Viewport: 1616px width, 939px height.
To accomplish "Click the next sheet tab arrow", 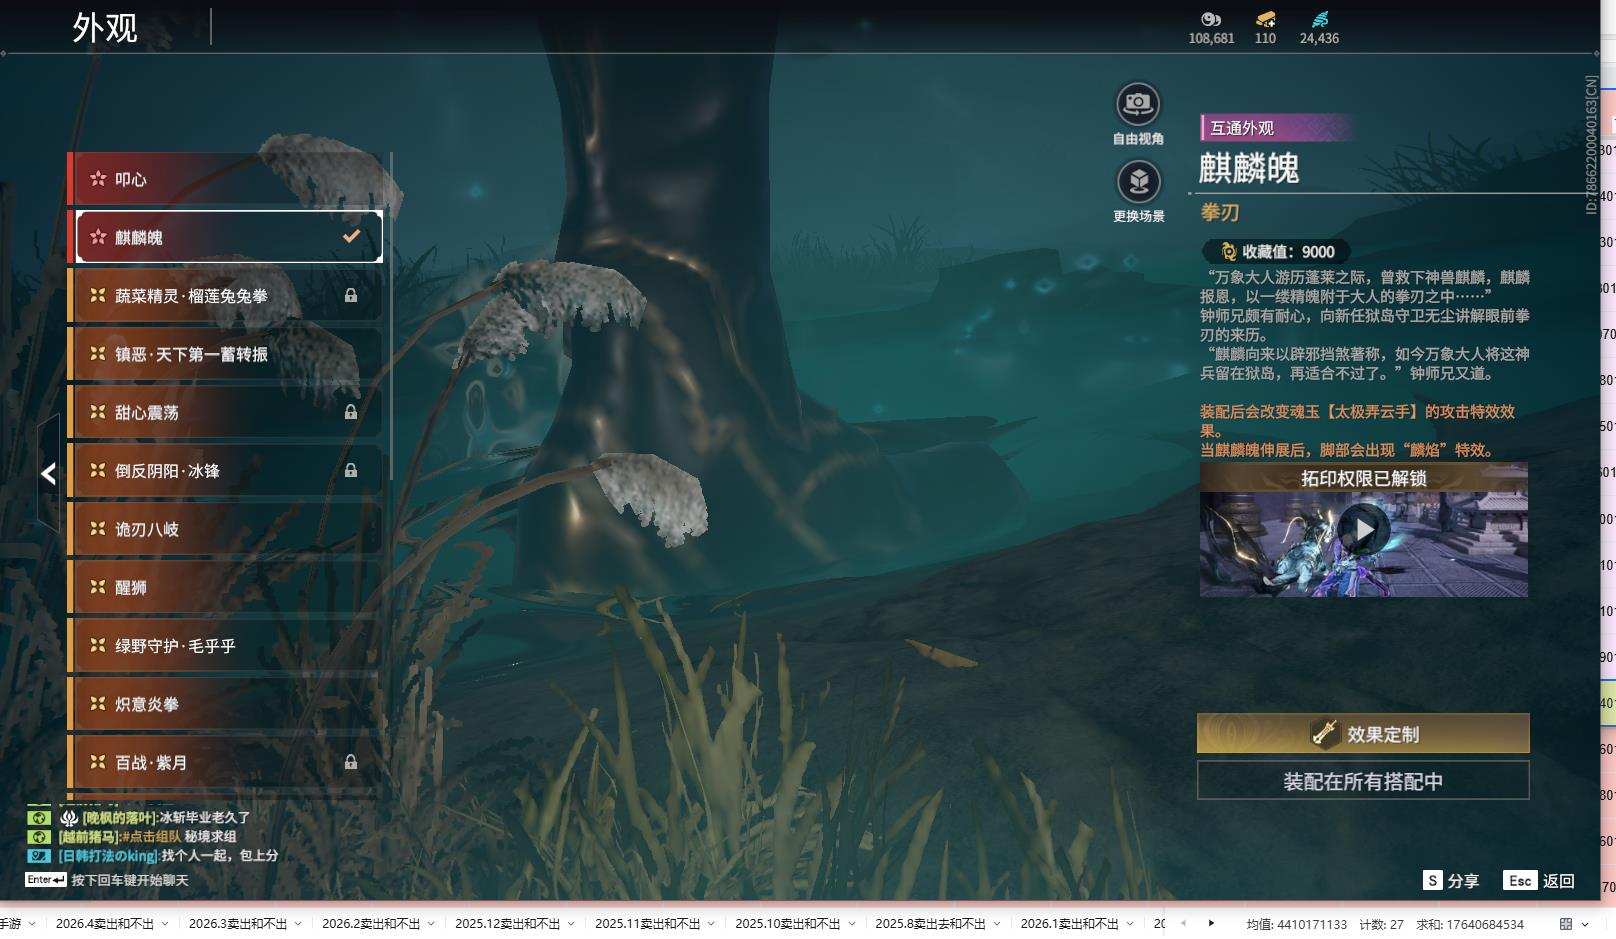I will point(1211,924).
